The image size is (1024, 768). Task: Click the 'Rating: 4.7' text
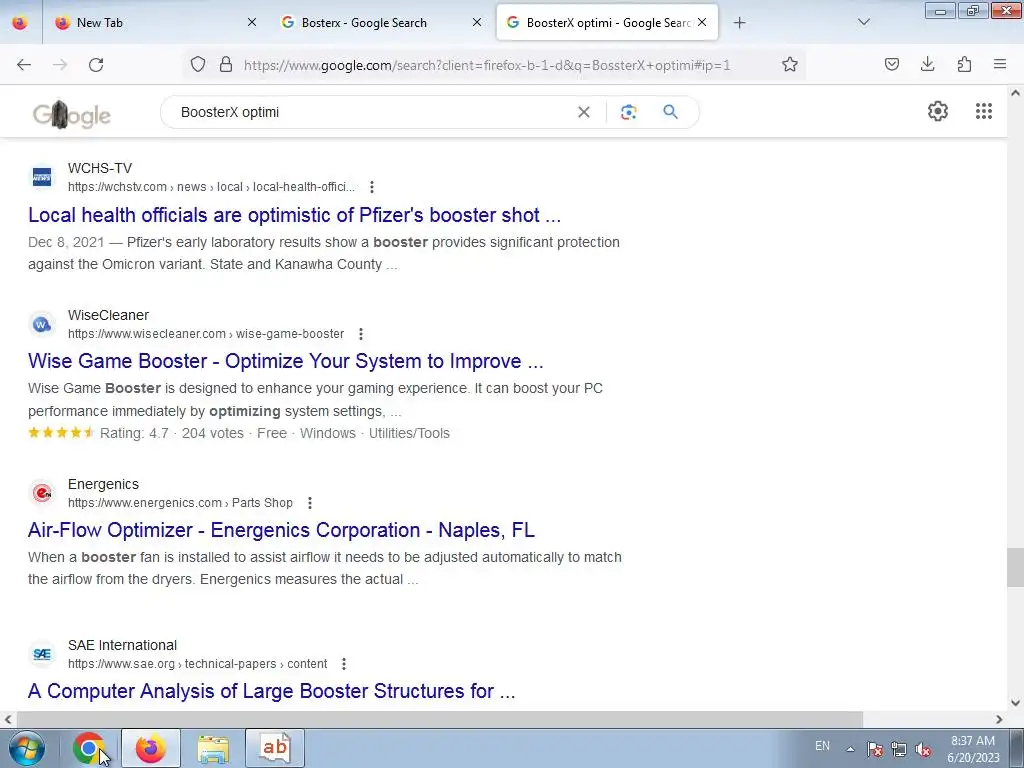pos(134,434)
